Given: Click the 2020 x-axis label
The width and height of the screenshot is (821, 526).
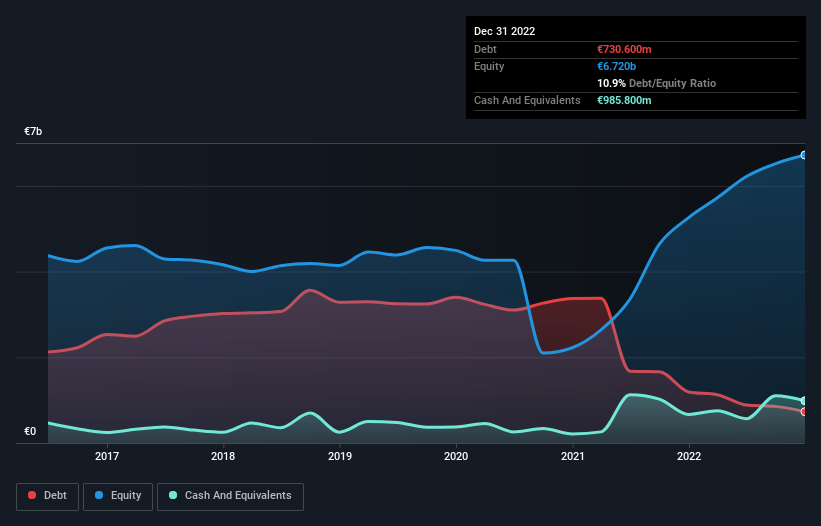Looking at the screenshot, I should click(456, 456).
